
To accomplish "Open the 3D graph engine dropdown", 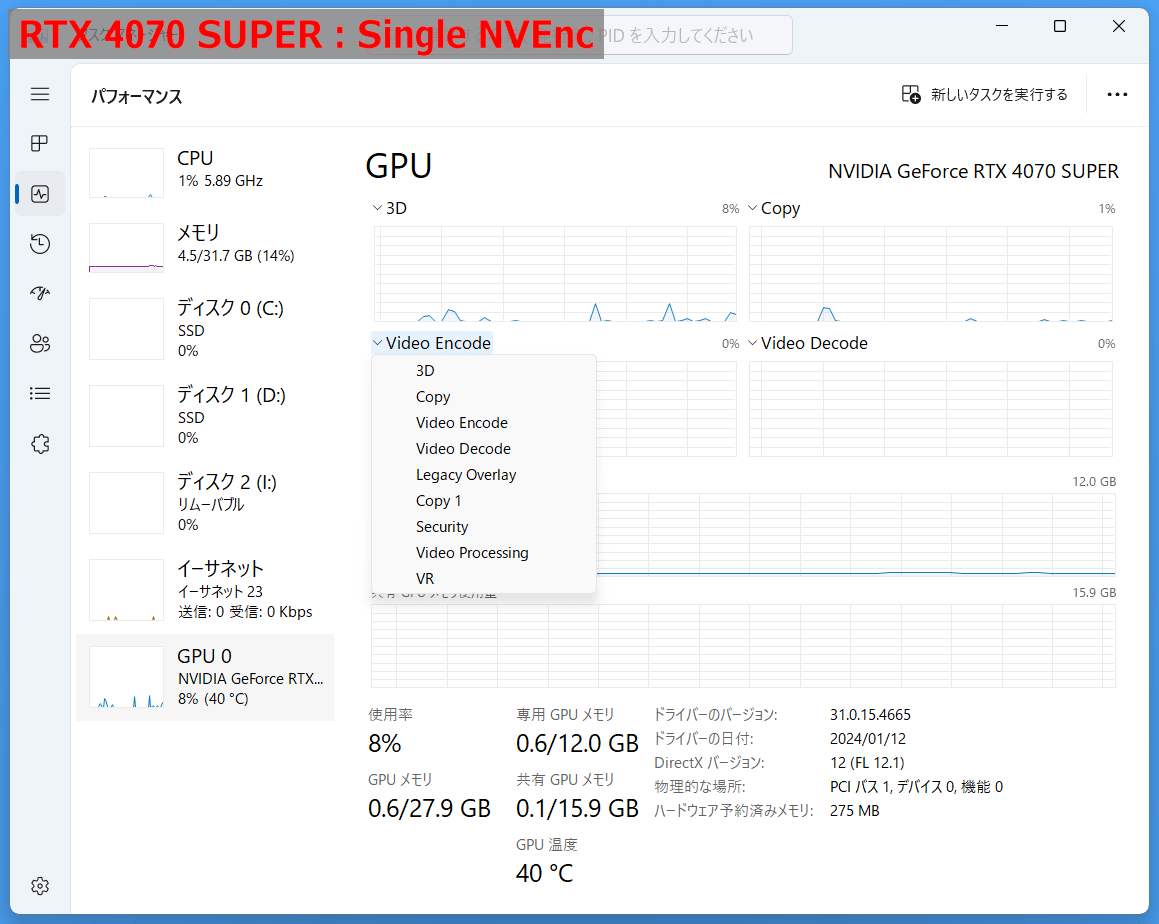I will 390,208.
